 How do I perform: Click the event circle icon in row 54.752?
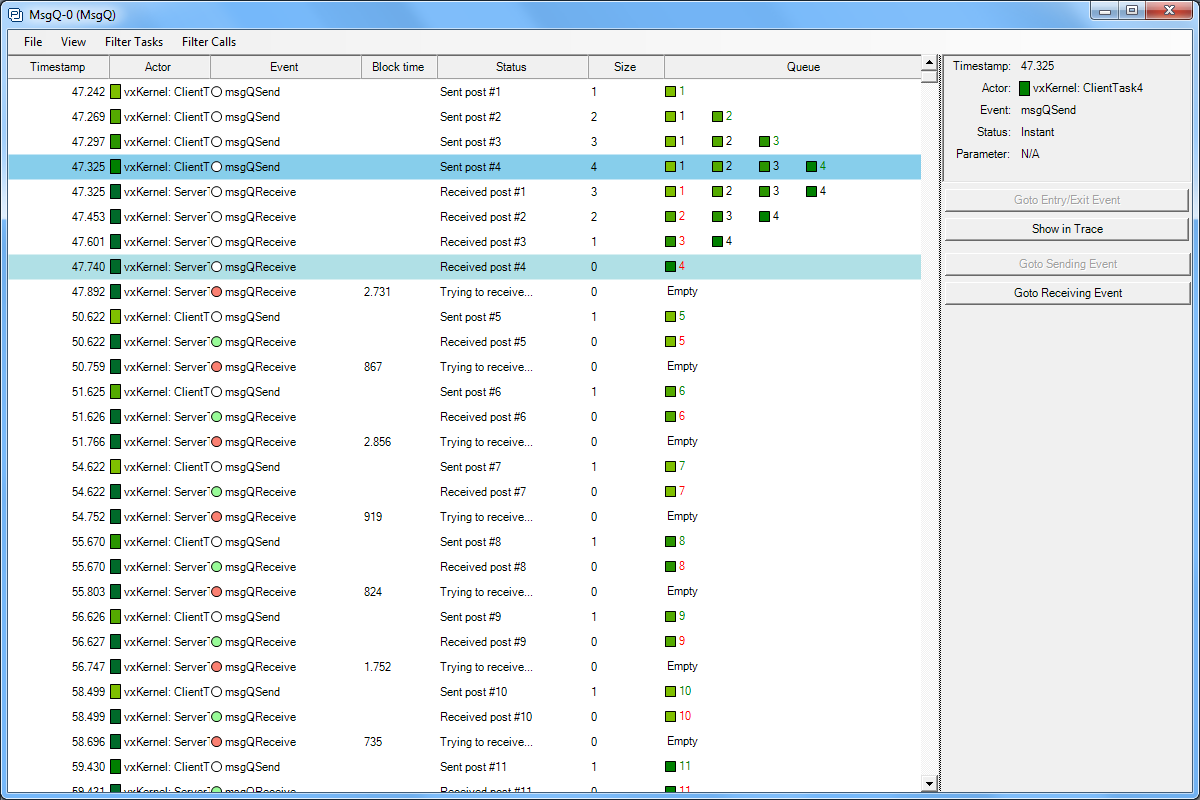(217, 517)
